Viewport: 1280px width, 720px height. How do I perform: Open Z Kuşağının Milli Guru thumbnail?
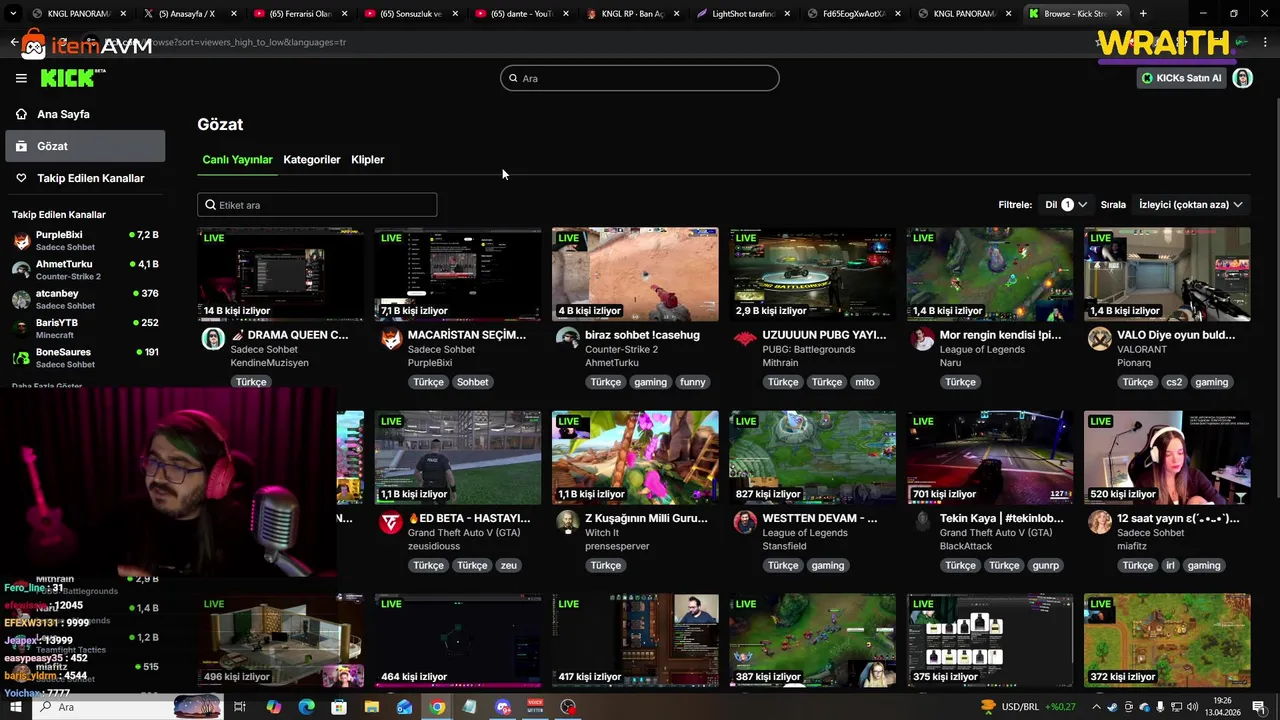[635, 457]
